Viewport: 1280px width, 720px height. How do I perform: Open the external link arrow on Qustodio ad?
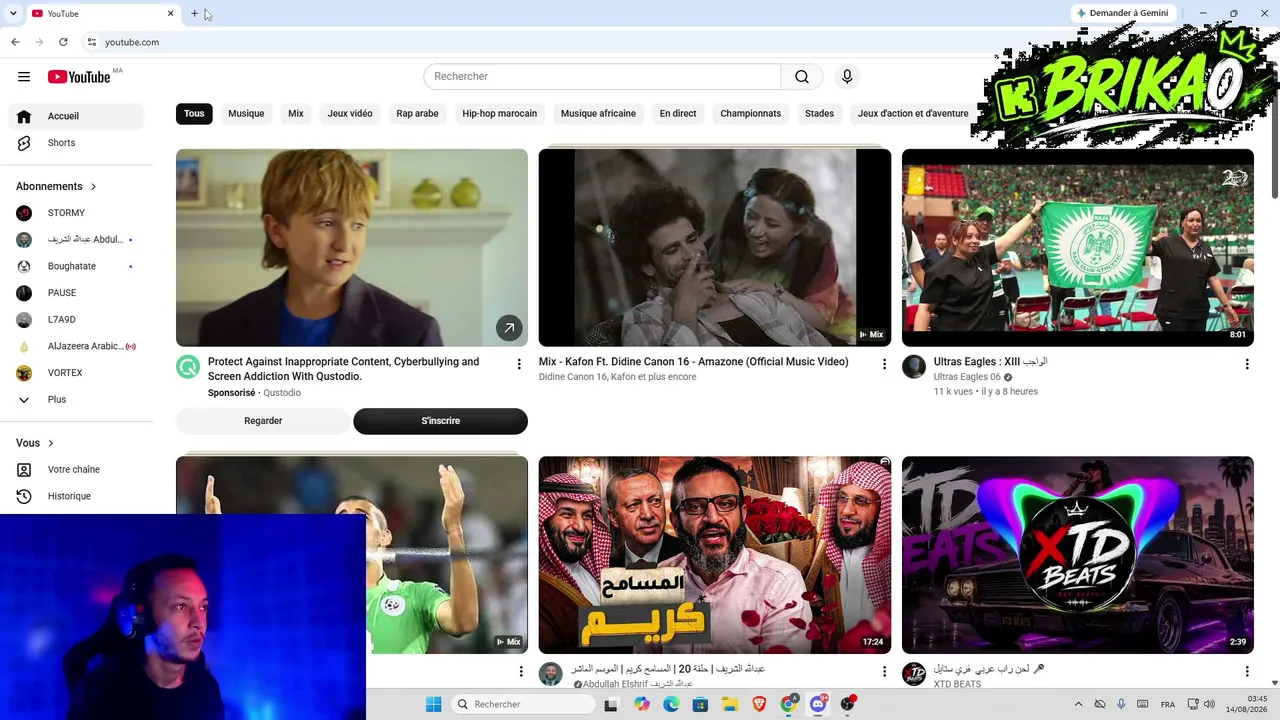pyautogui.click(x=509, y=328)
